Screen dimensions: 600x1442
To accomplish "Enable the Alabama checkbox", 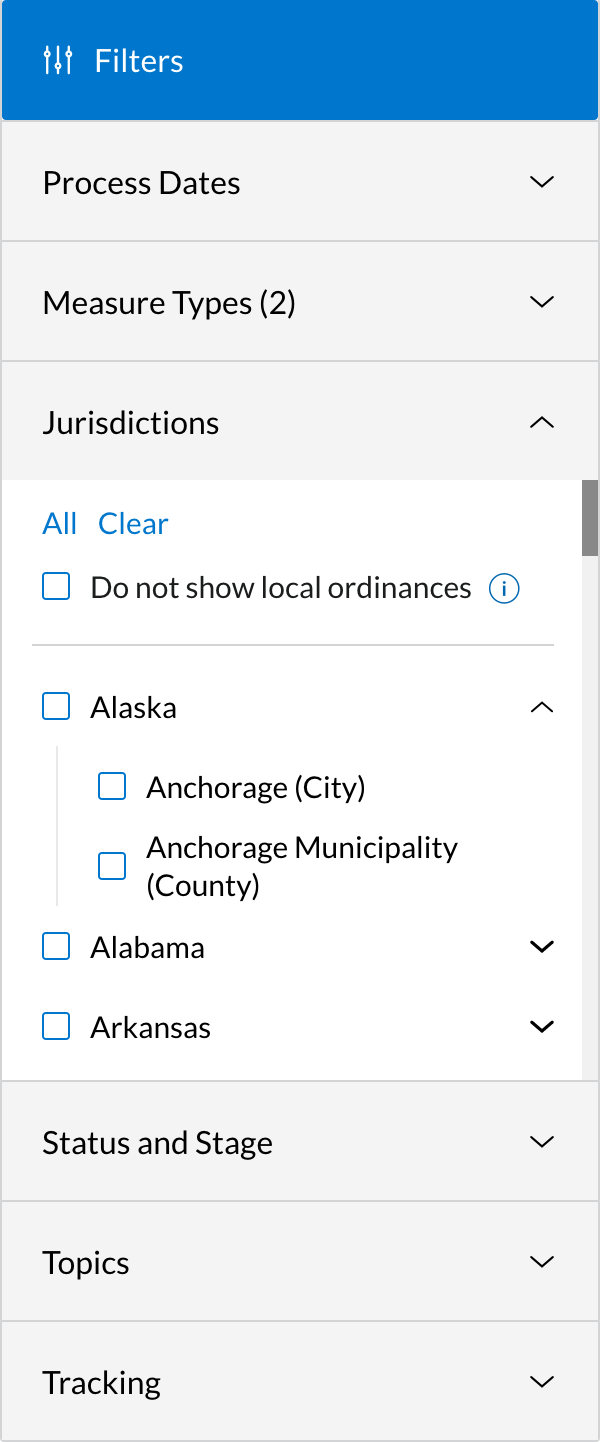I will (x=56, y=946).
